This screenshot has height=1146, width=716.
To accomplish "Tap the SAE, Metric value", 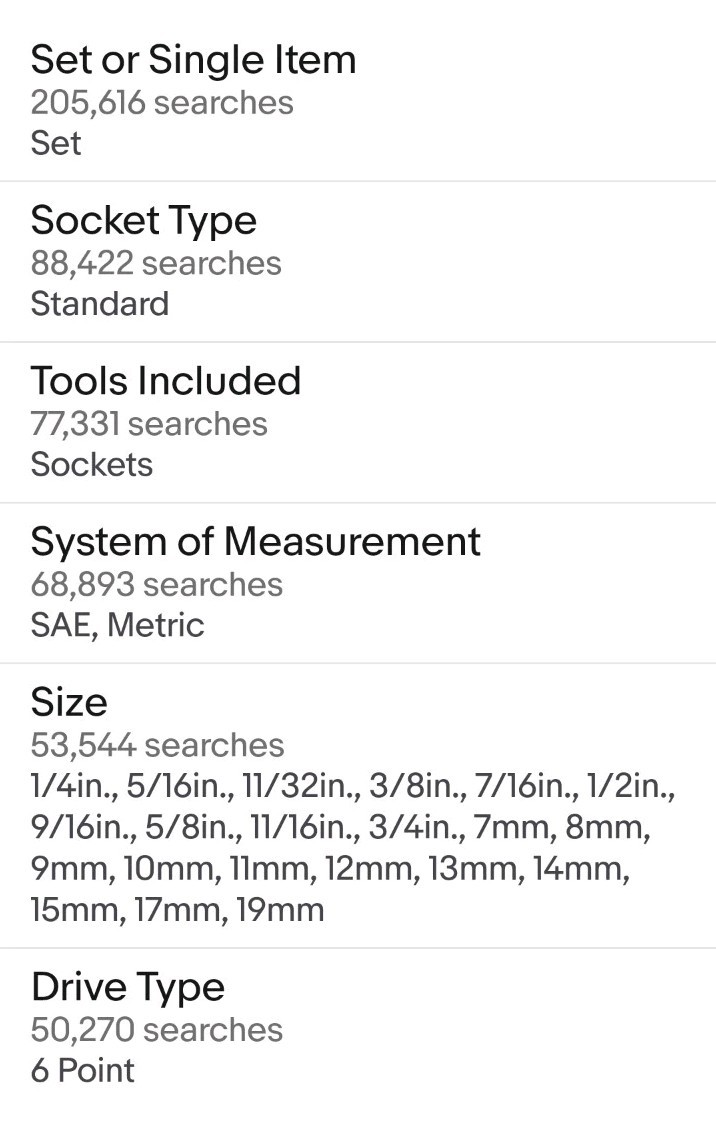I will click(118, 625).
